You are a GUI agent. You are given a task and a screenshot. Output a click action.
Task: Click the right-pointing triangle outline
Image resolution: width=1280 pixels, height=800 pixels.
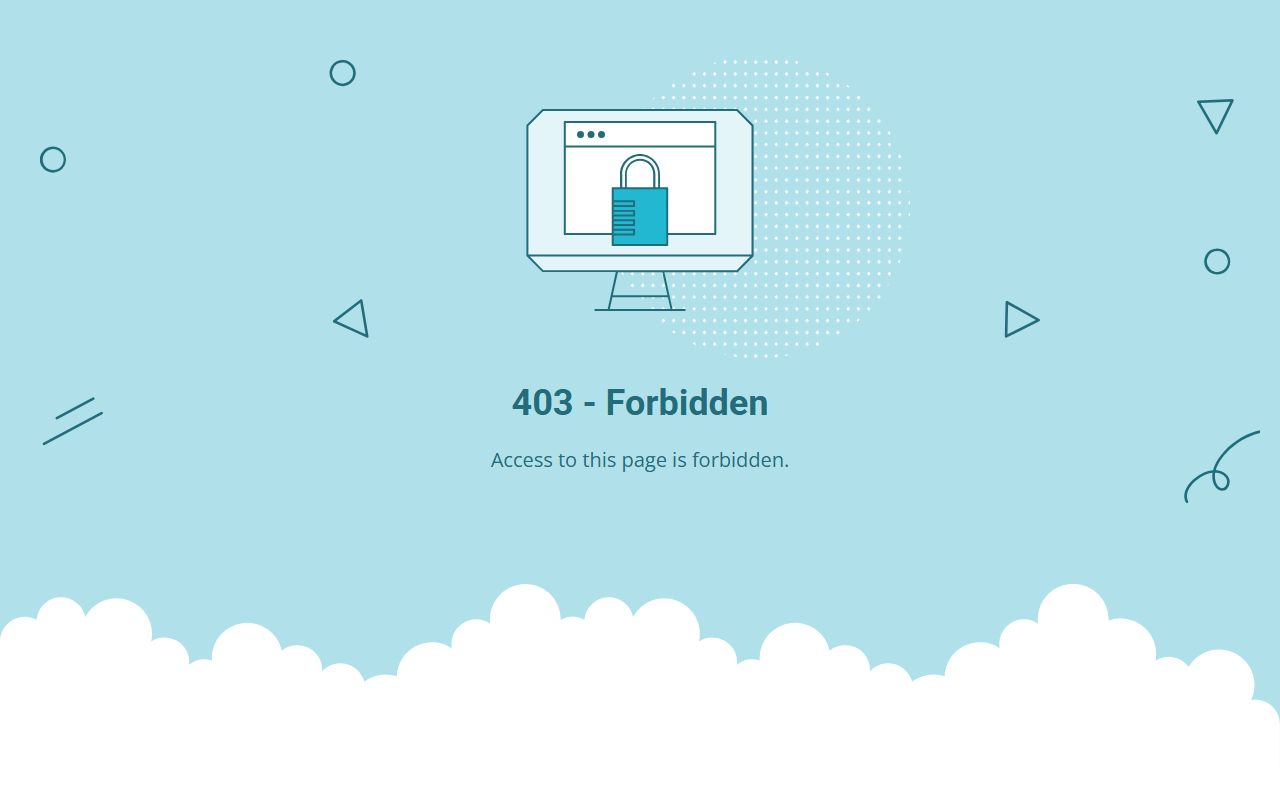pos(1022,320)
